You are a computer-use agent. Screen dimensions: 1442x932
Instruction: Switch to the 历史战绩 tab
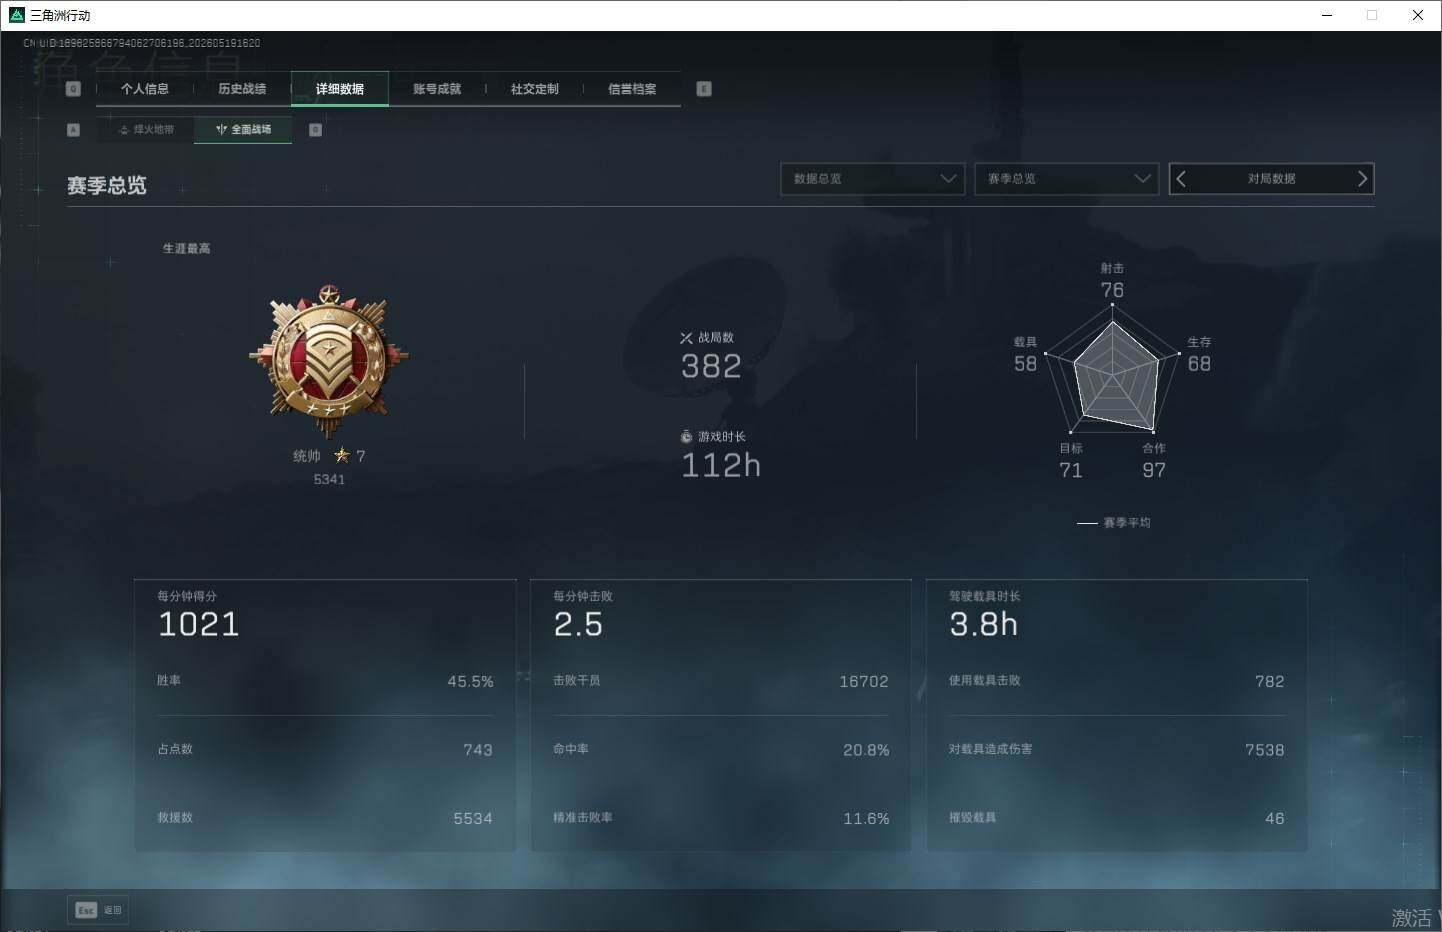coord(242,89)
